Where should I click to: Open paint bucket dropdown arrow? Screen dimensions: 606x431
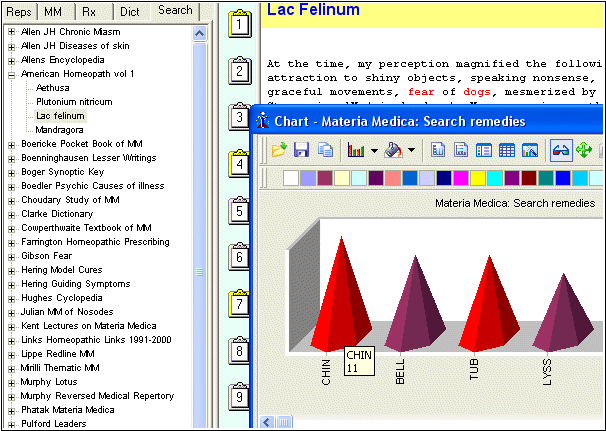tap(412, 150)
